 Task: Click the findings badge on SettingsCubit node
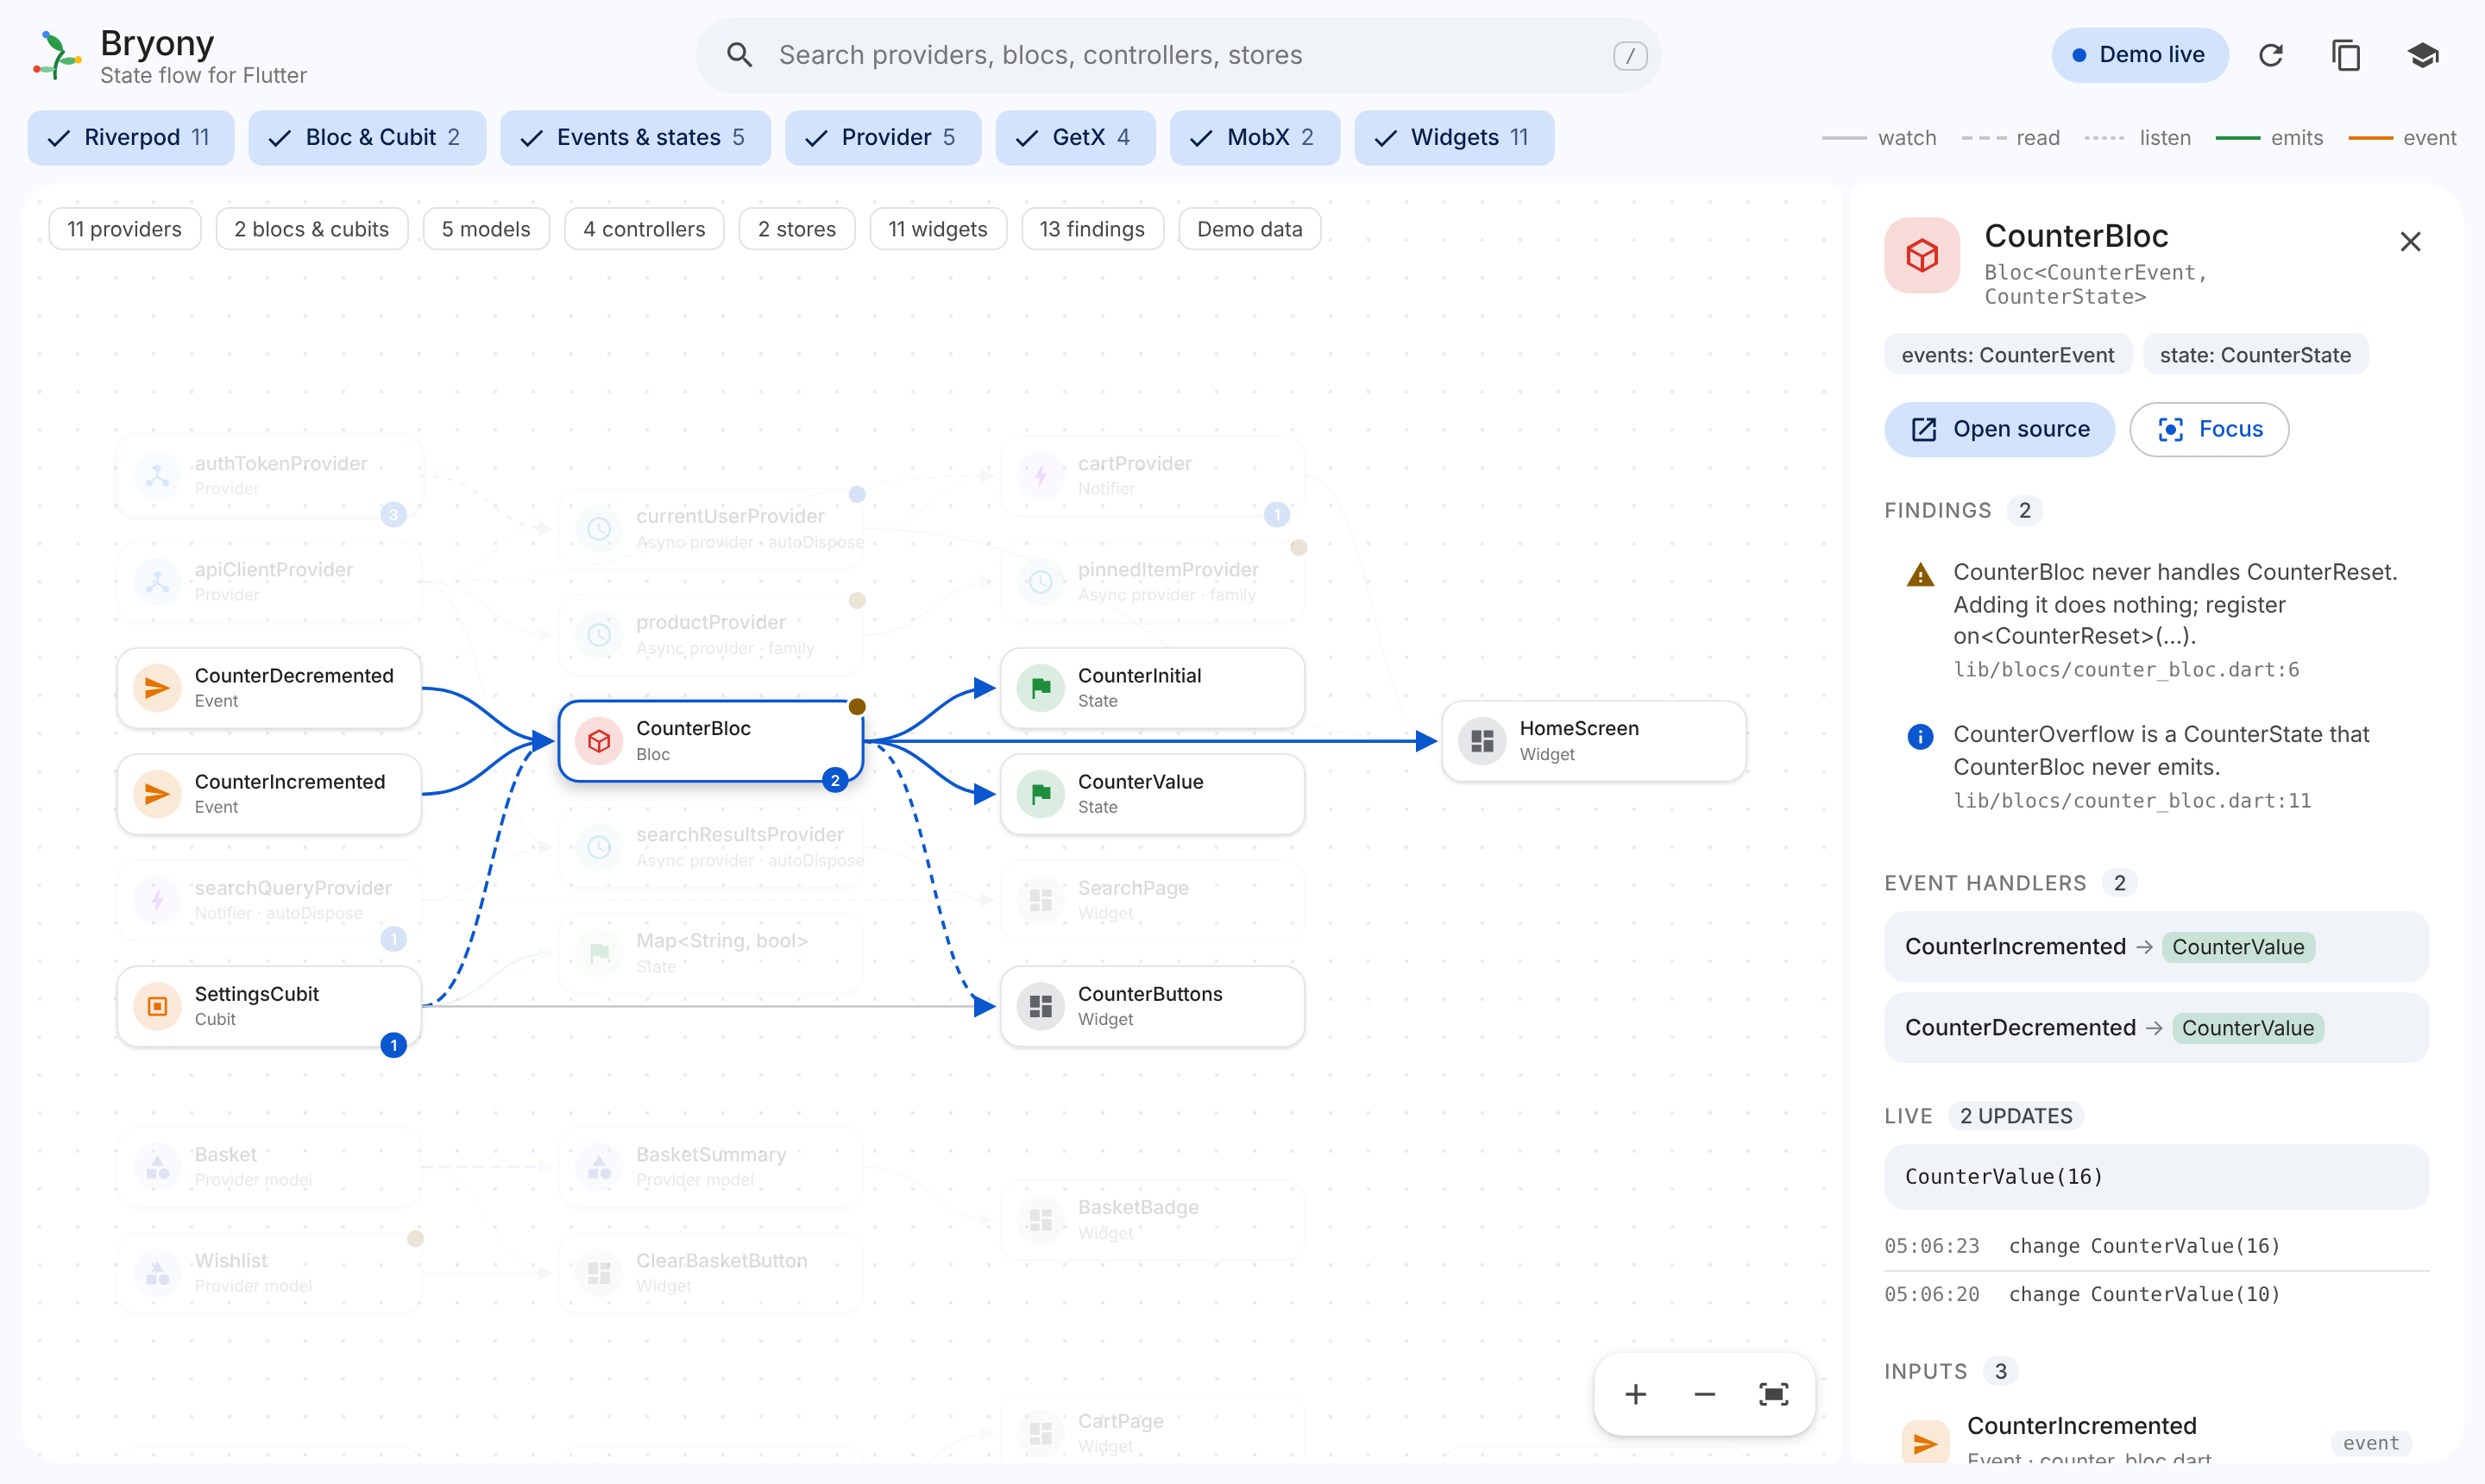pos(394,1045)
